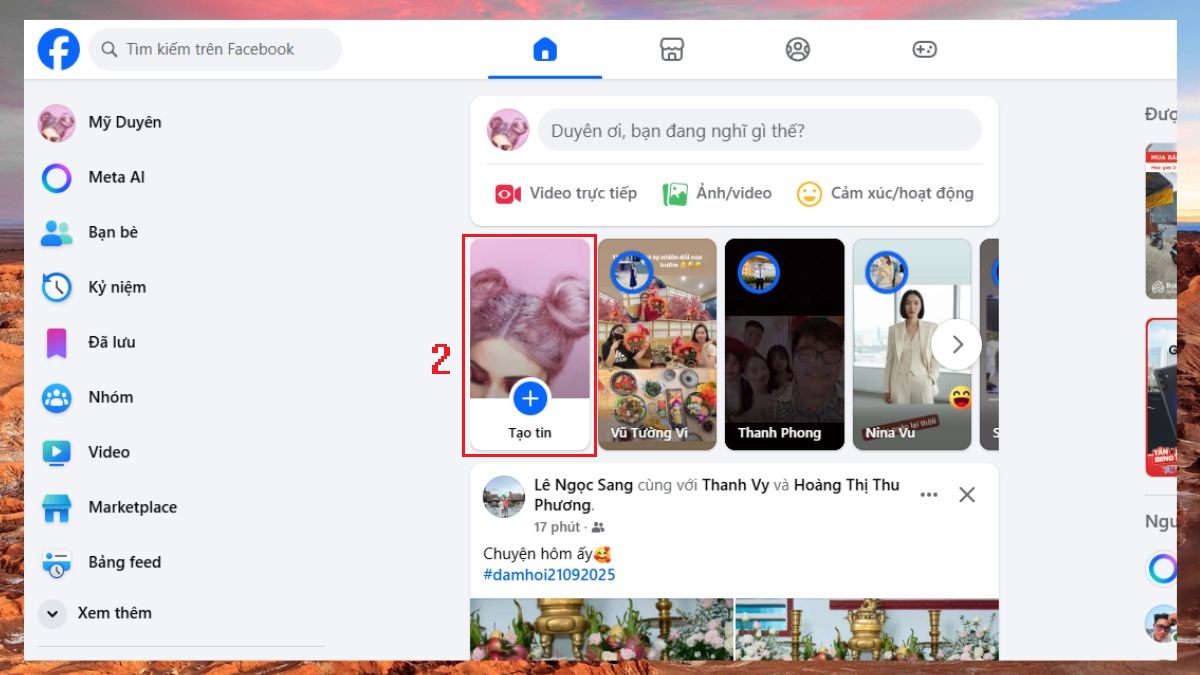Switch to the Home tab
1200x675 pixels.
tap(545, 48)
